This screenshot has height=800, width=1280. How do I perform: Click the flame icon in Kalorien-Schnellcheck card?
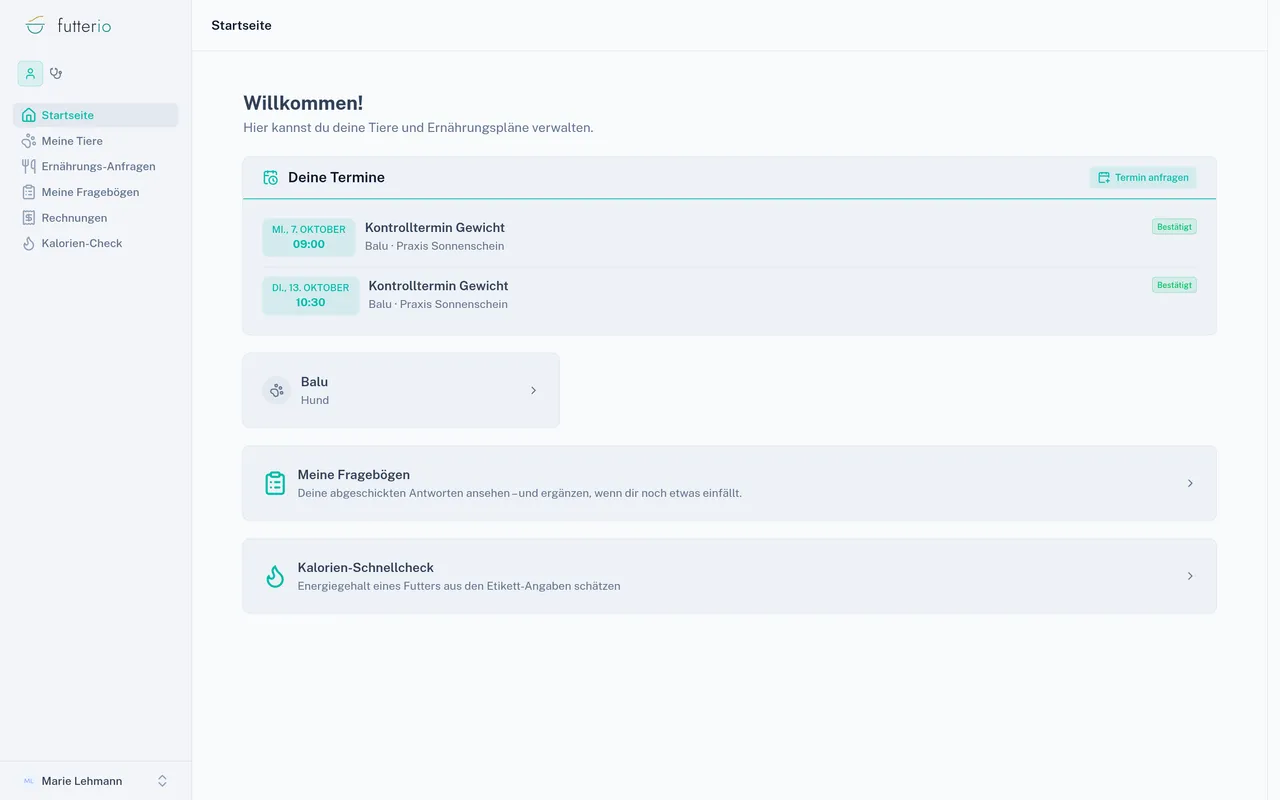point(275,576)
